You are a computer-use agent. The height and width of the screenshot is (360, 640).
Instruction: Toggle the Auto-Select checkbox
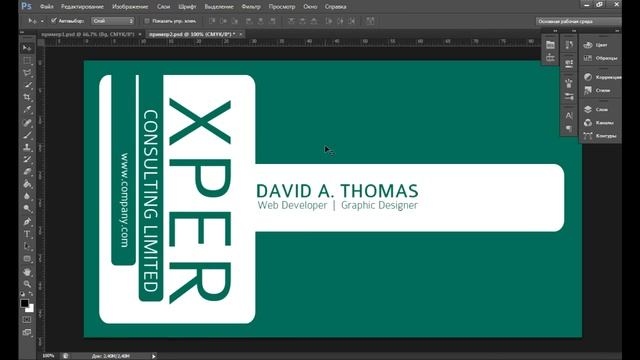(53, 21)
